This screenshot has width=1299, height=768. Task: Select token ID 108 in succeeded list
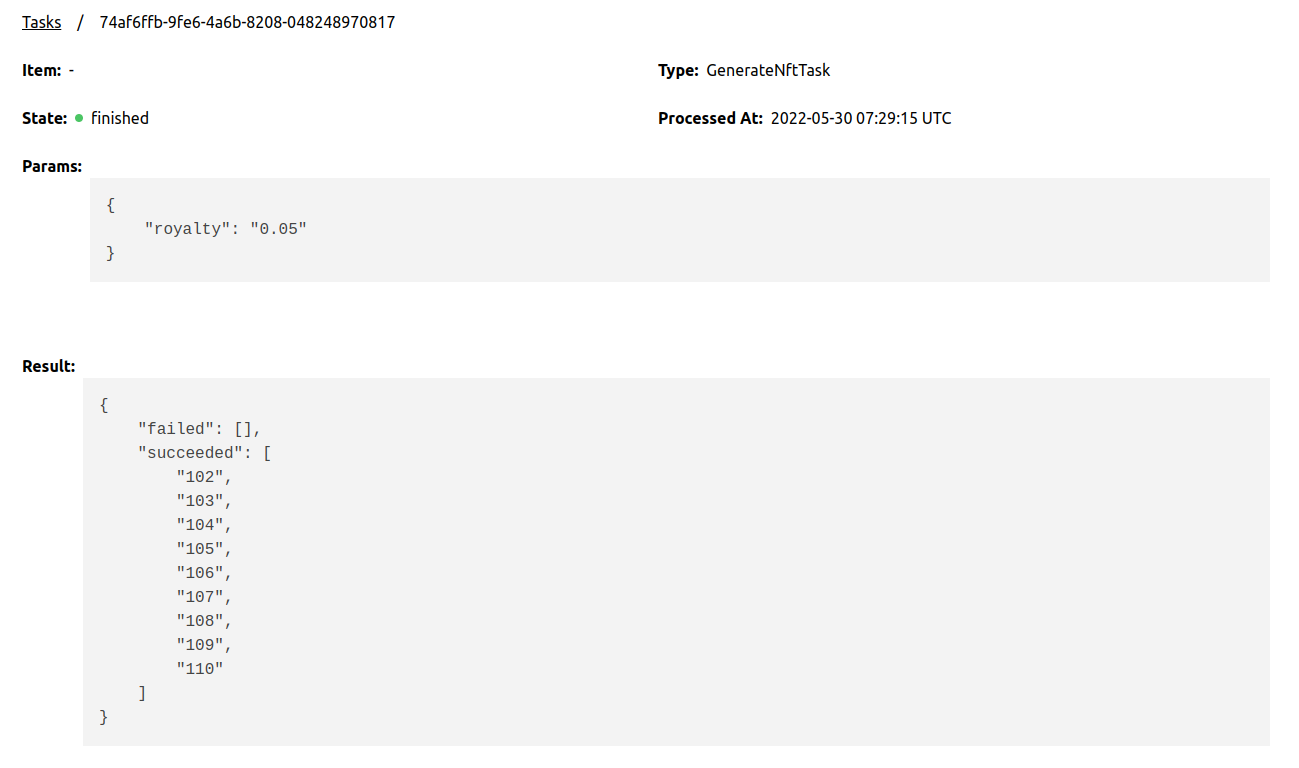pyautogui.click(x=201, y=620)
